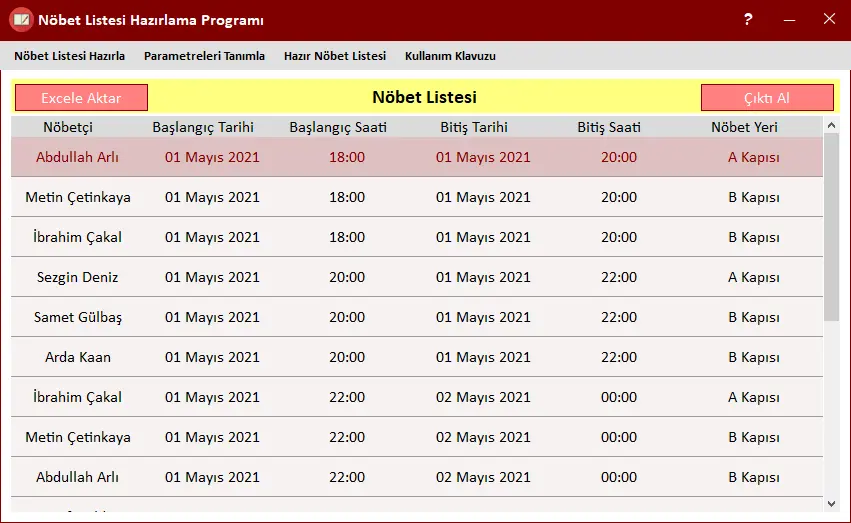Click the Bitiş Tarihi column header

click(x=474, y=127)
